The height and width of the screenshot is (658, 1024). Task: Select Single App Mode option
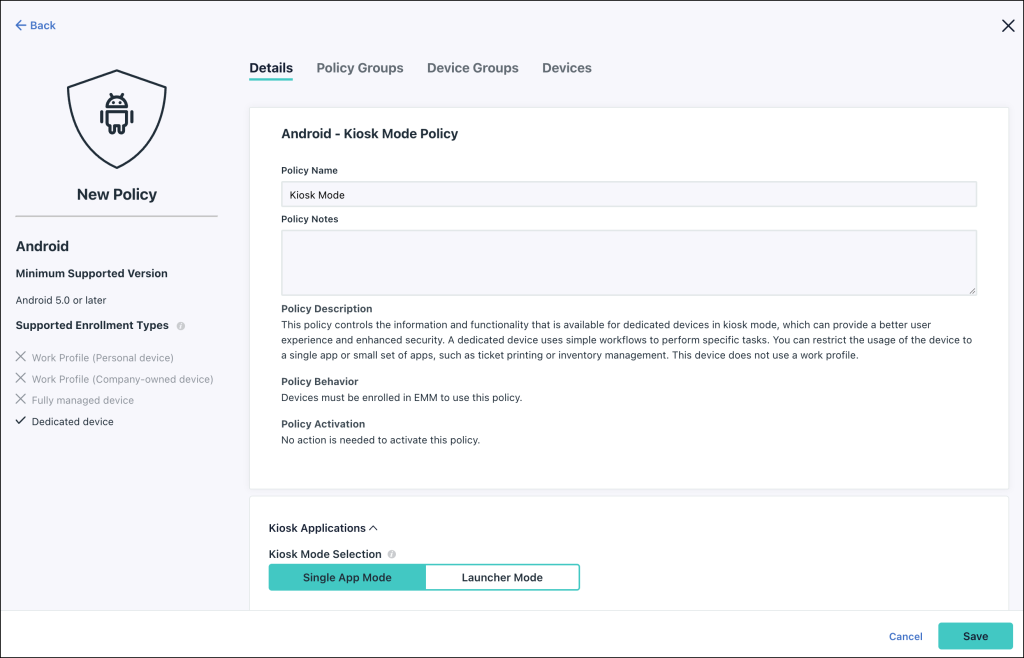[347, 578]
